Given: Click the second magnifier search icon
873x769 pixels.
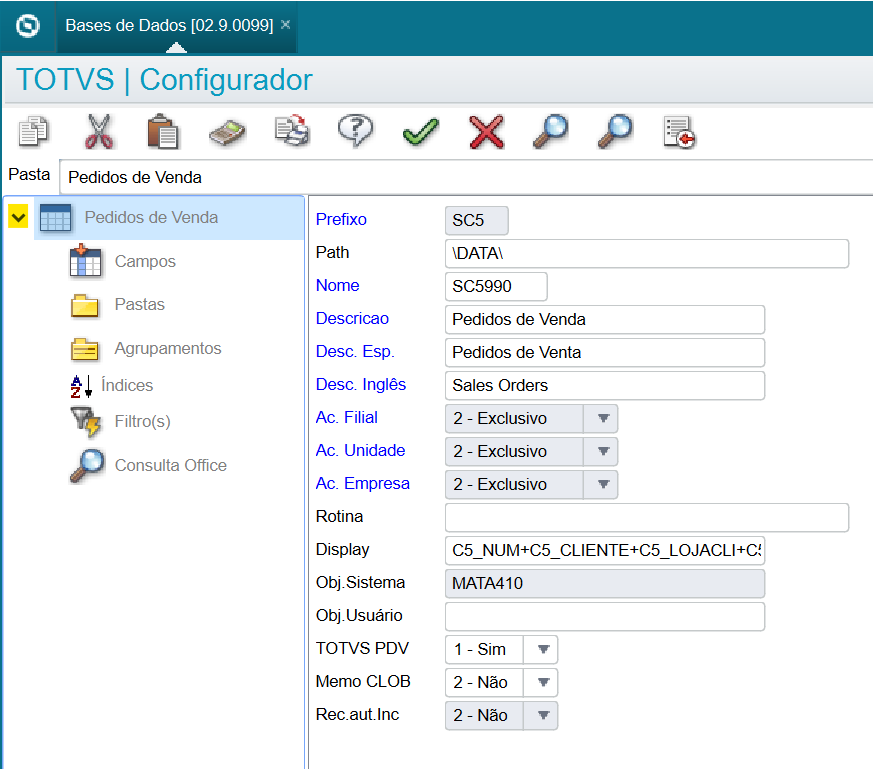Looking at the screenshot, I should pos(615,131).
